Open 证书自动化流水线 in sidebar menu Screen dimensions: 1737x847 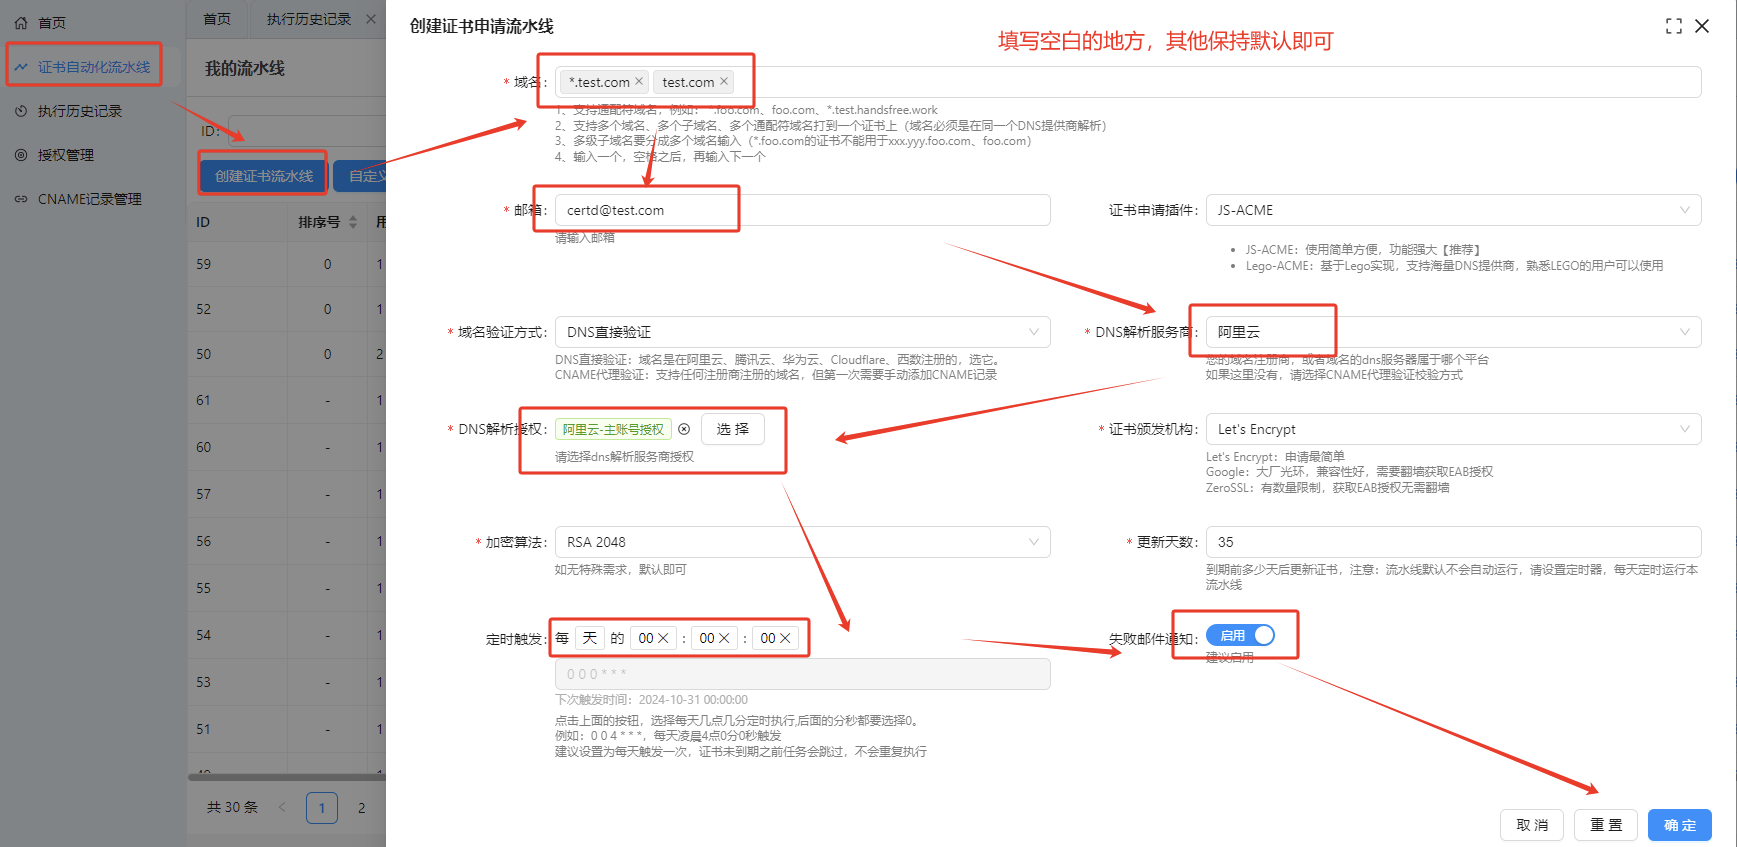[x=93, y=67]
